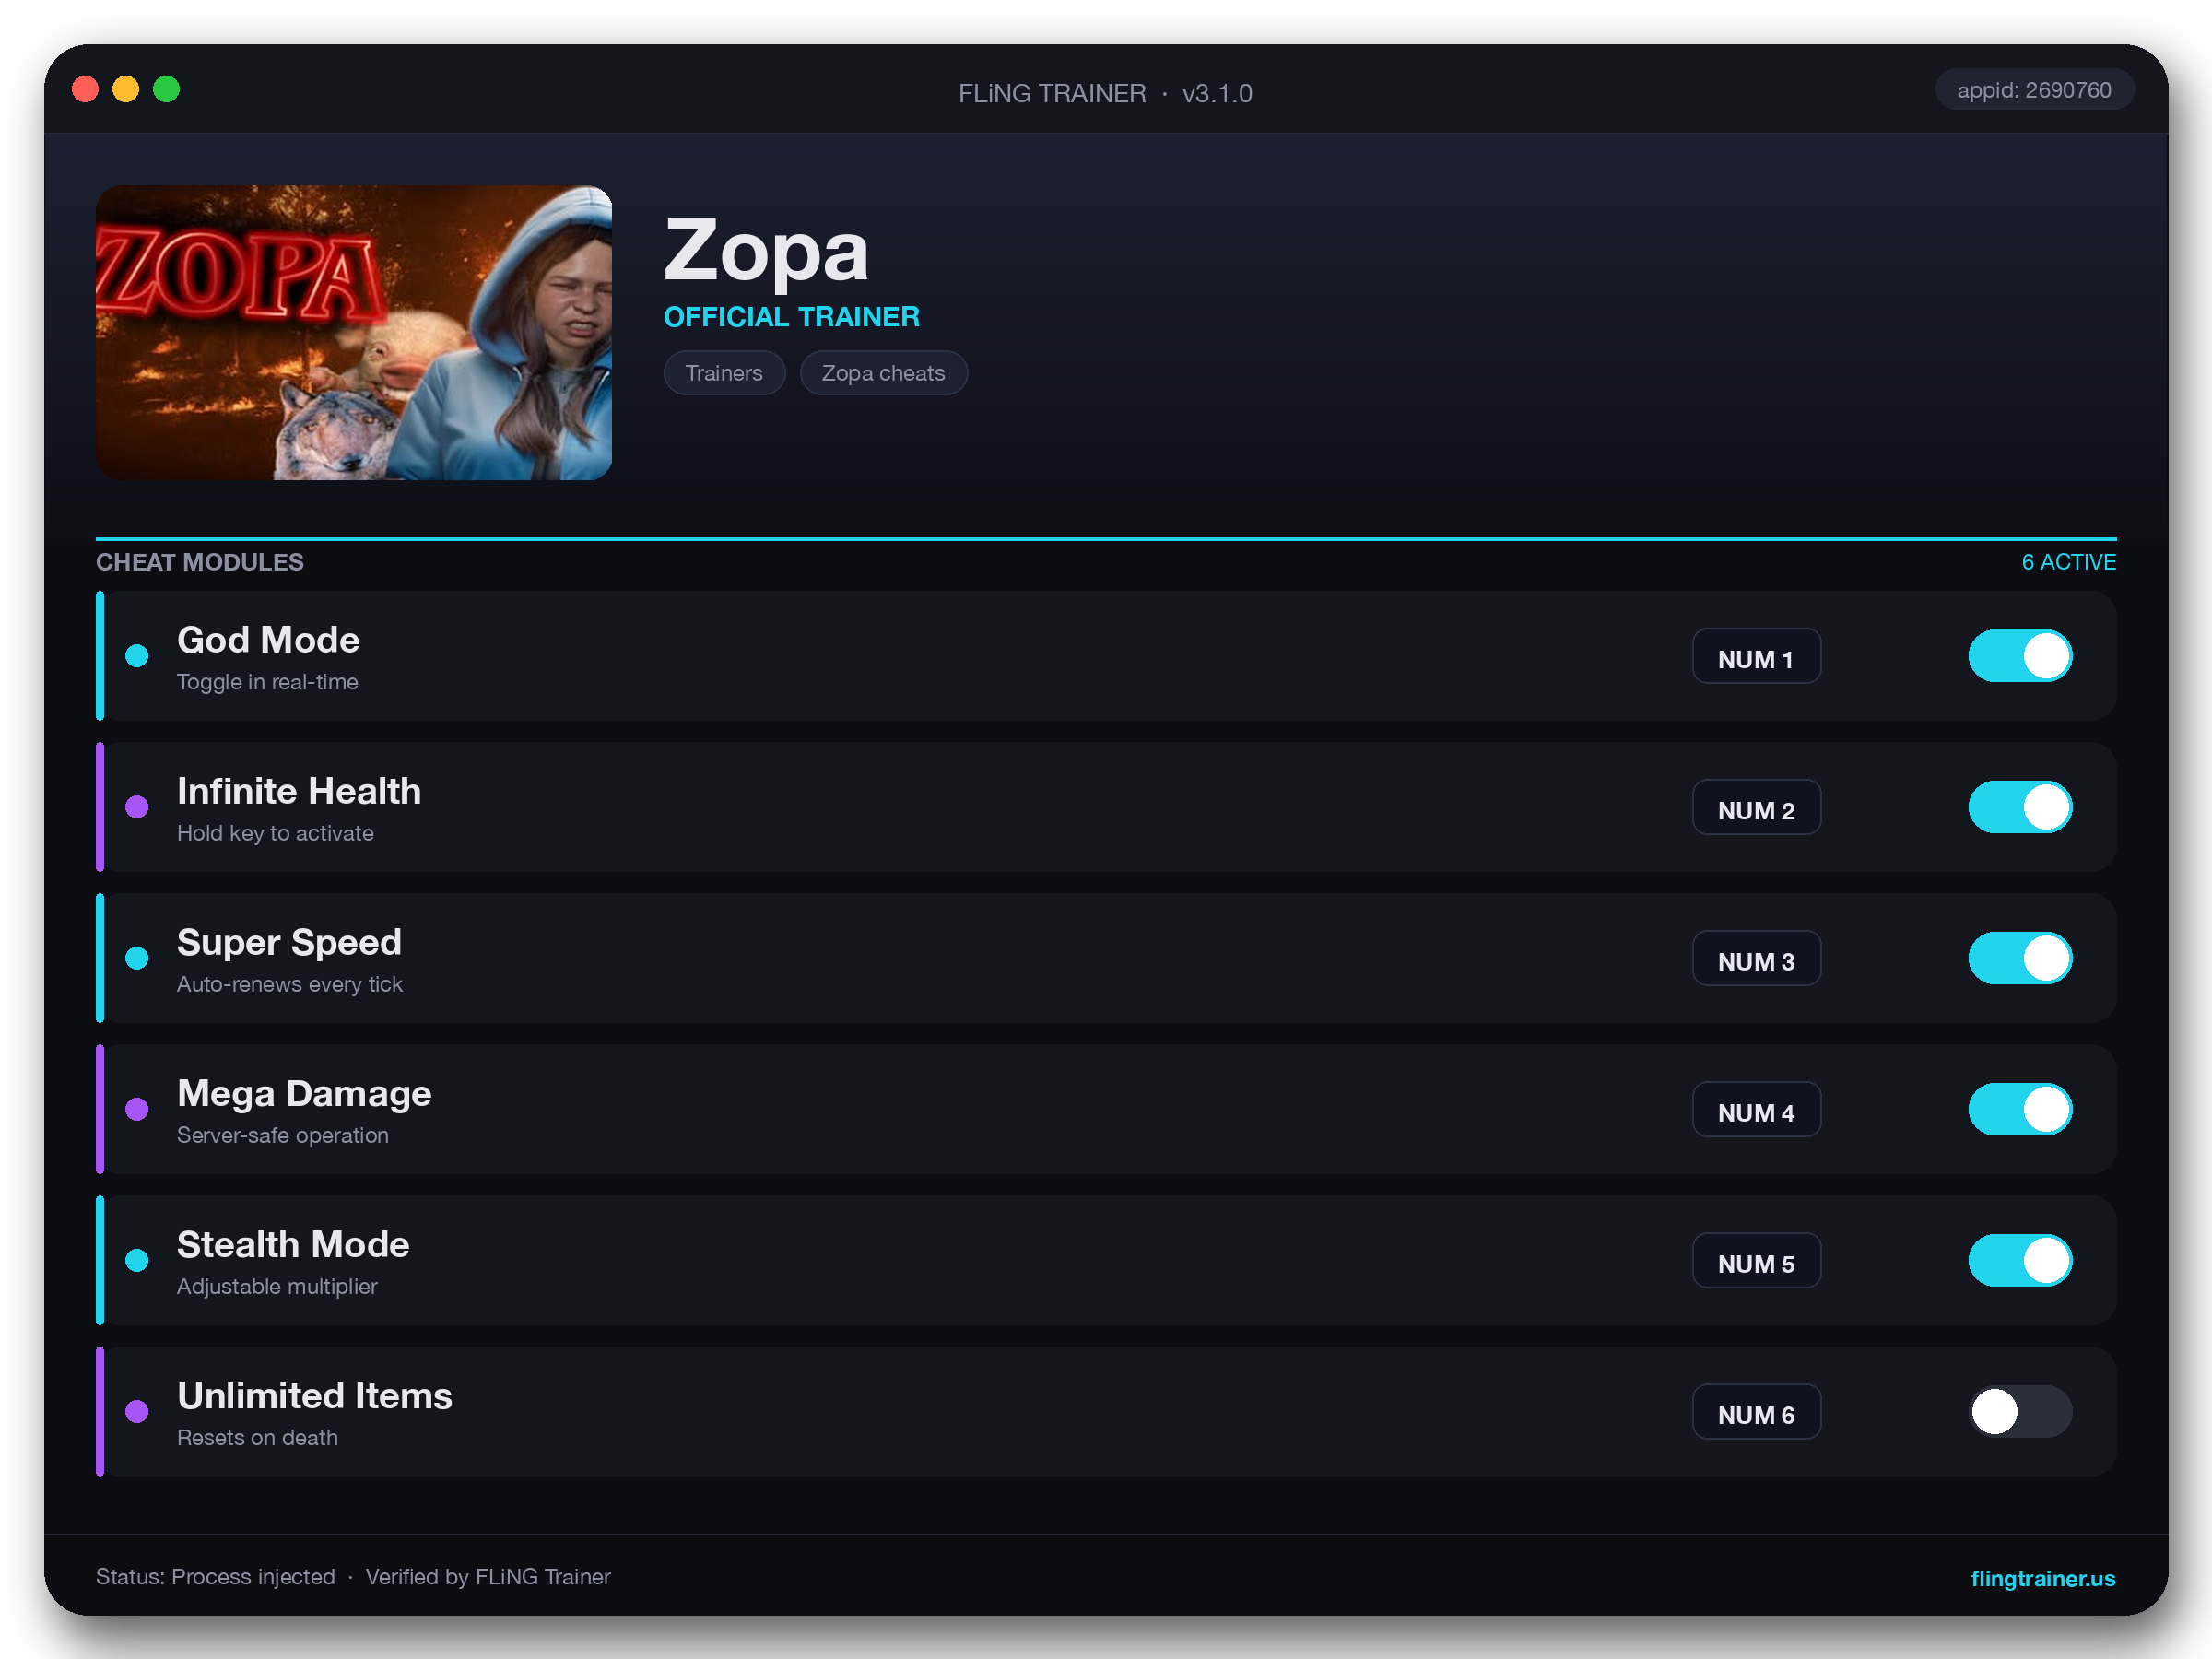
Task: Enable the Unlimited Items toggle
Action: click(2019, 1411)
